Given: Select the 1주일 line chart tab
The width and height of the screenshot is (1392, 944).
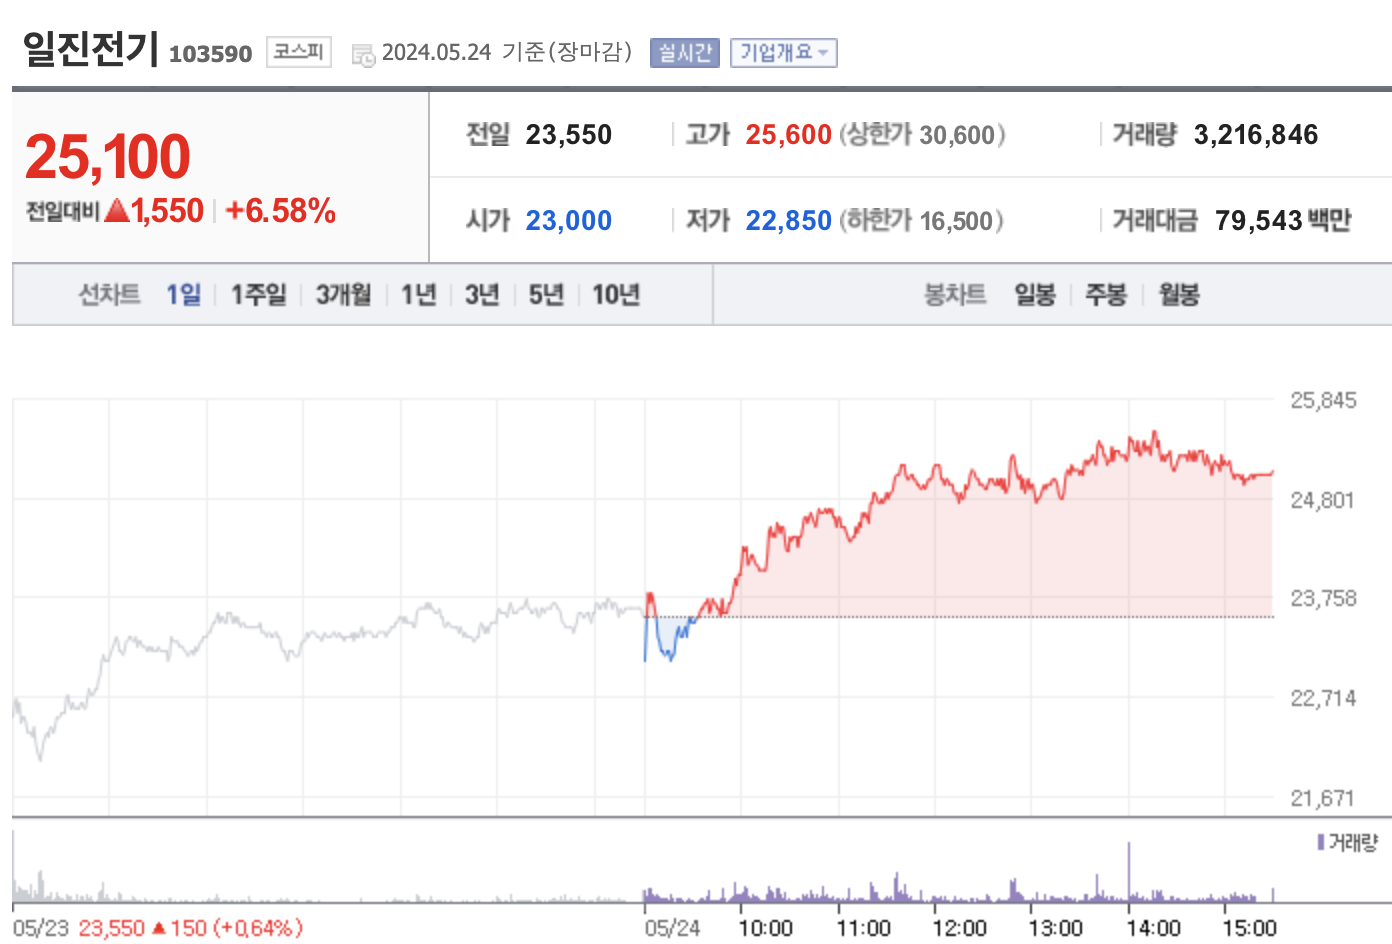Looking at the screenshot, I should 258,294.
